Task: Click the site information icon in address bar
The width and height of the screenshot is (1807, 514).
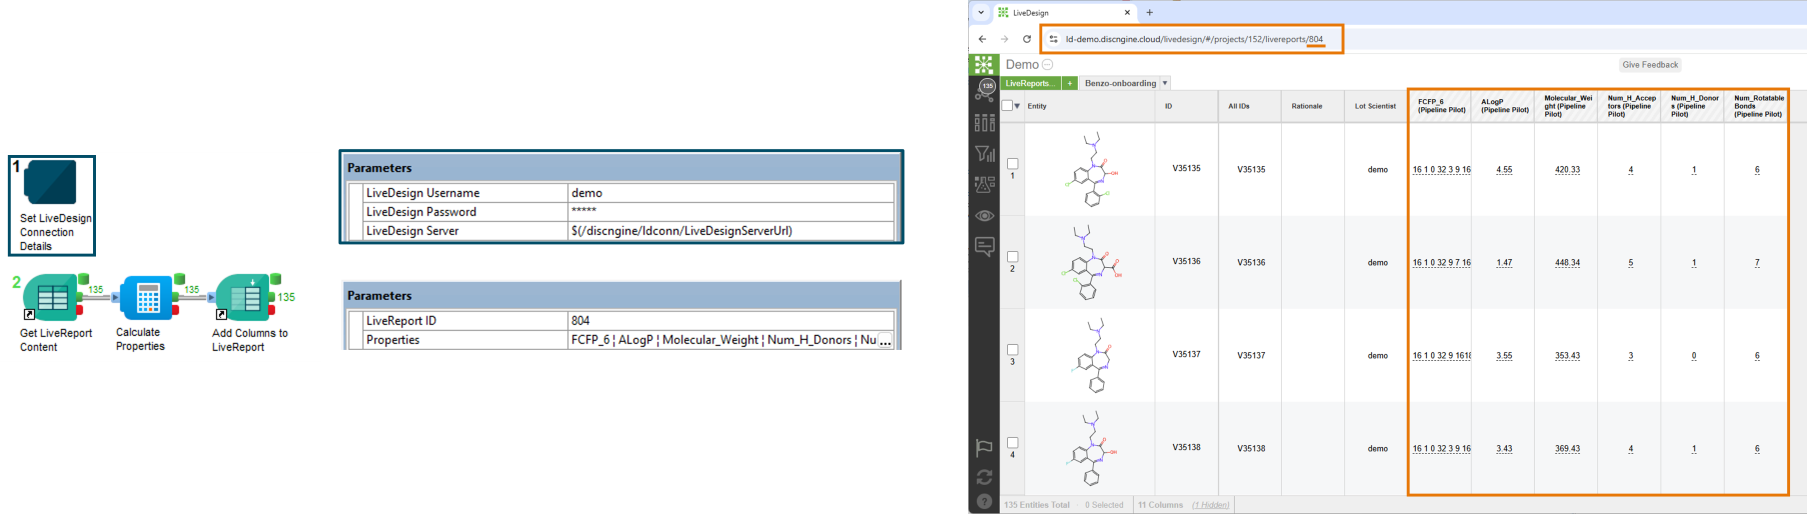Action: point(1053,39)
